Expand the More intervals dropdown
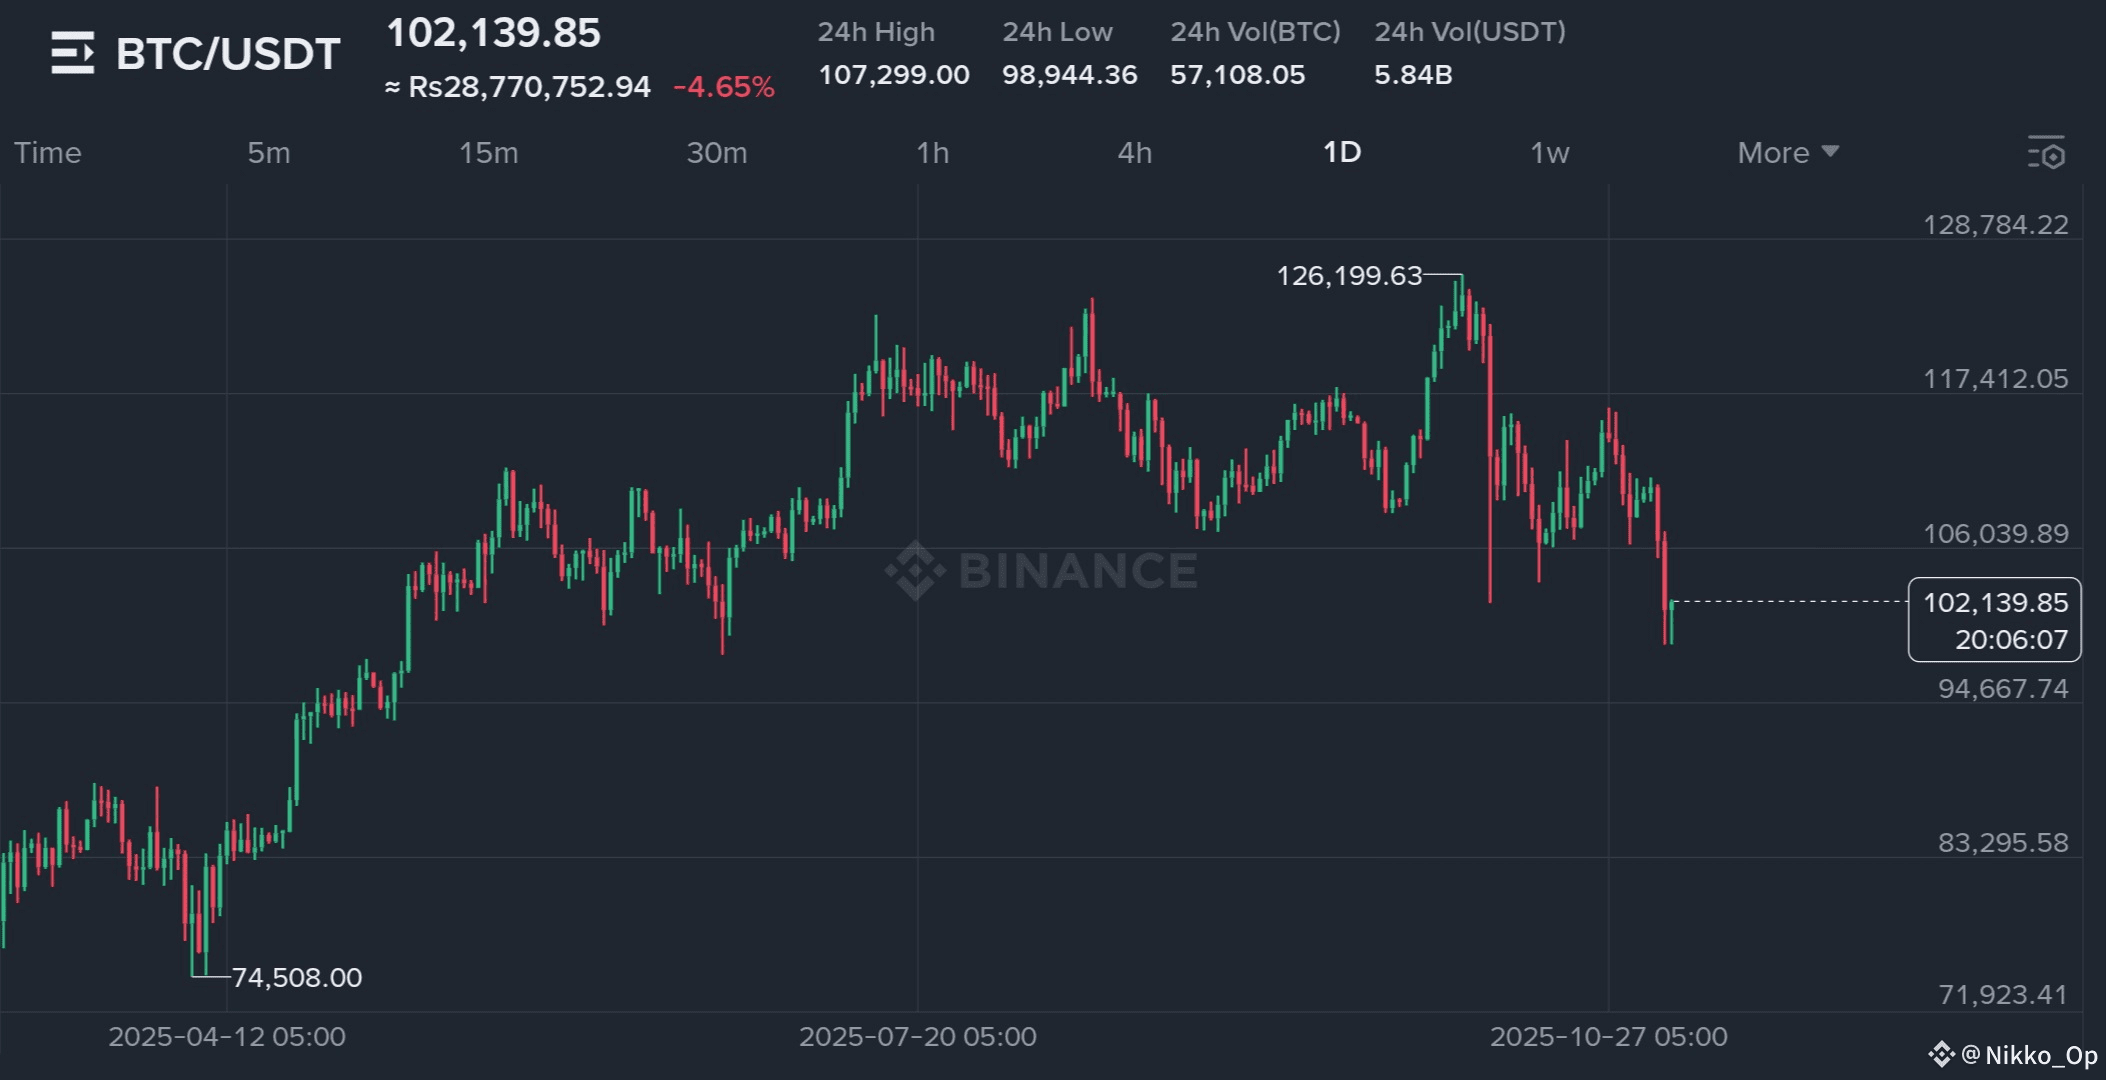This screenshot has height=1080, width=2106. click(1787, 153)
